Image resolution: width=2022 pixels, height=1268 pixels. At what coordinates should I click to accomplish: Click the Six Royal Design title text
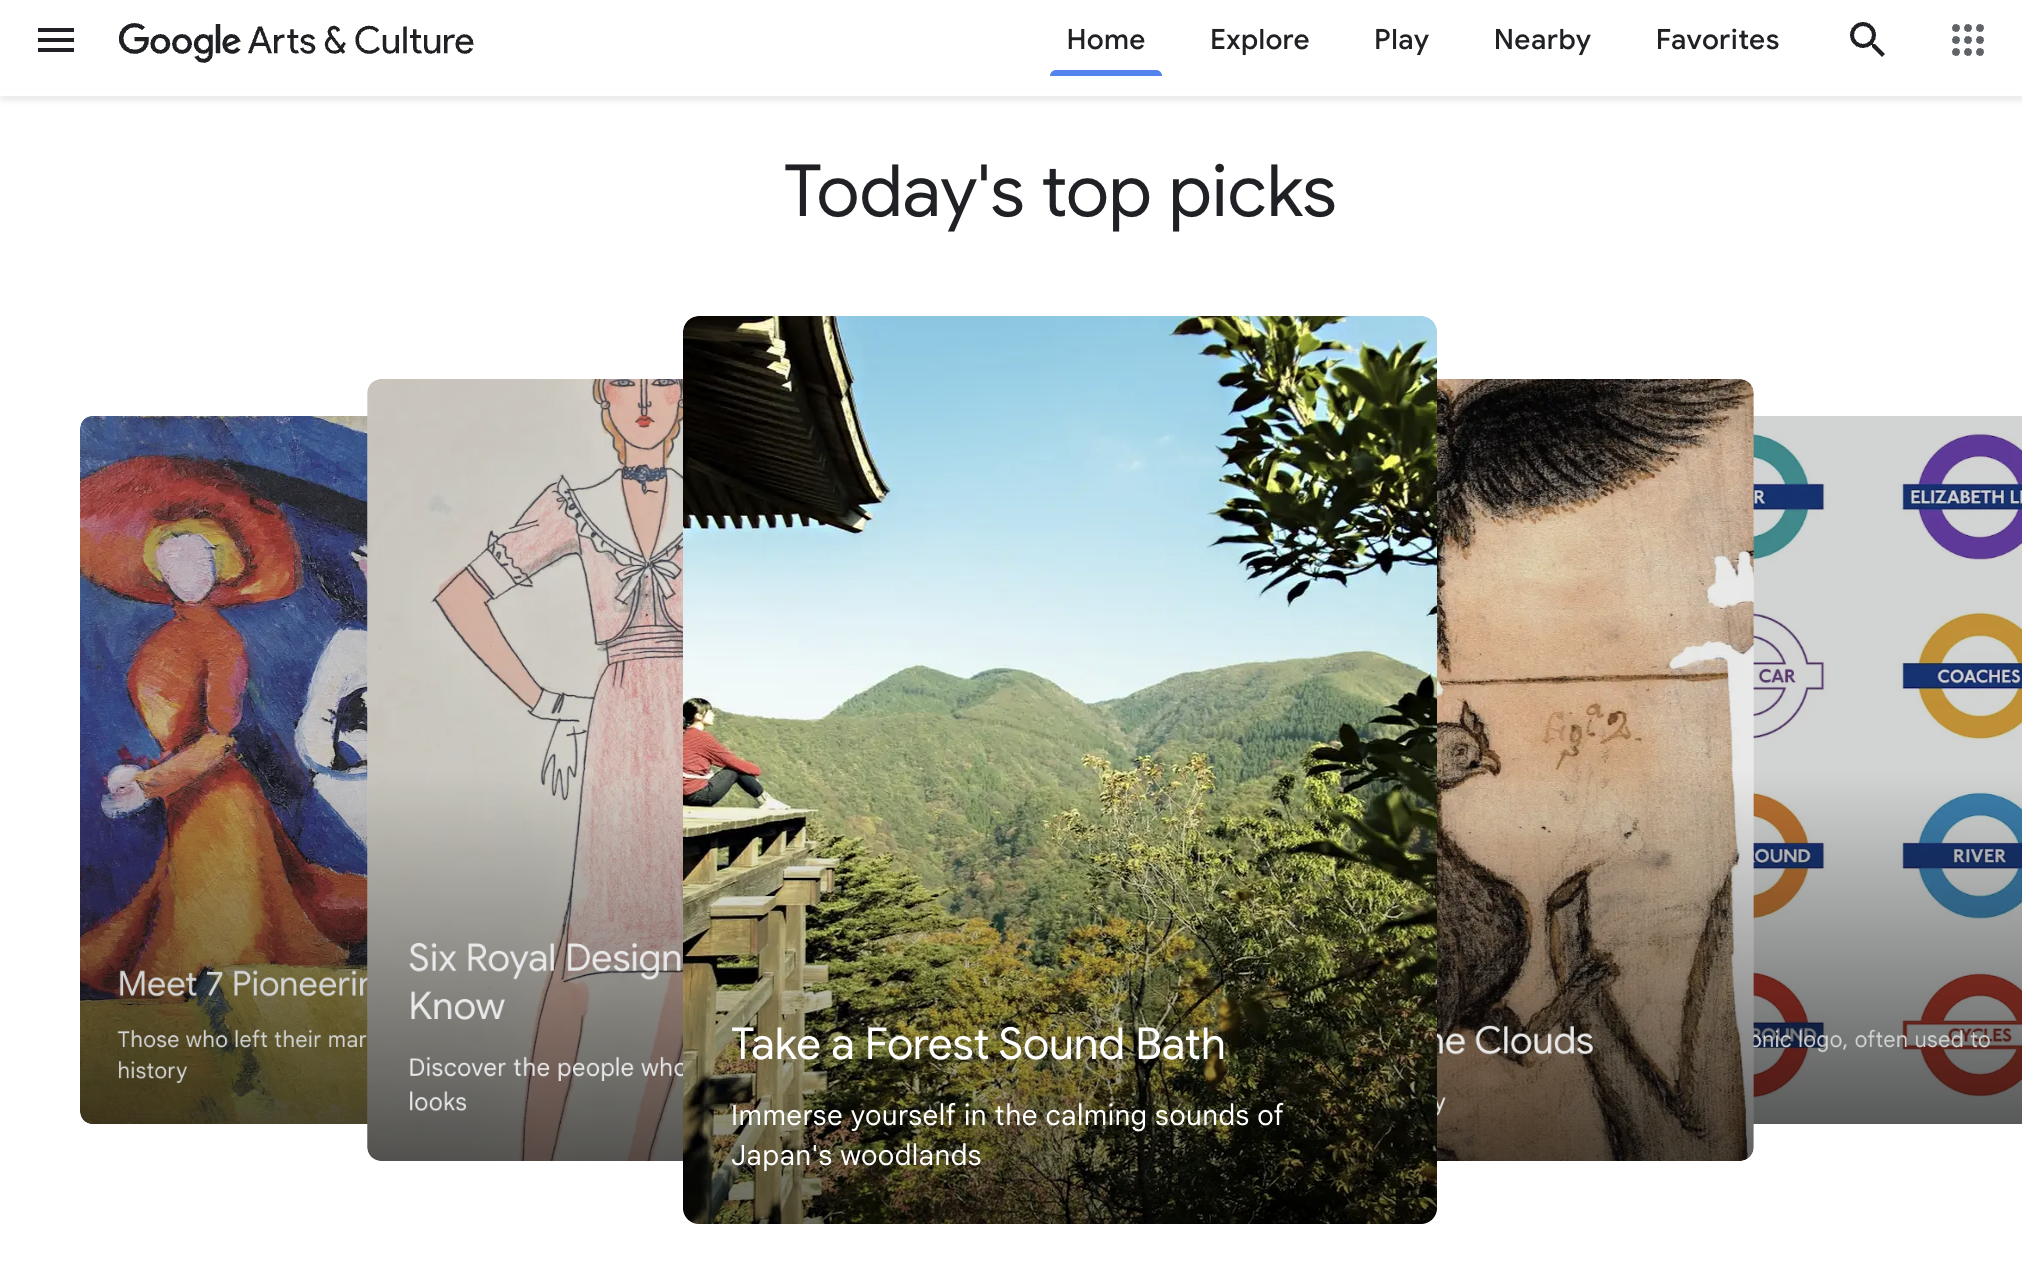pyautogui.click(x=545, y=981)
